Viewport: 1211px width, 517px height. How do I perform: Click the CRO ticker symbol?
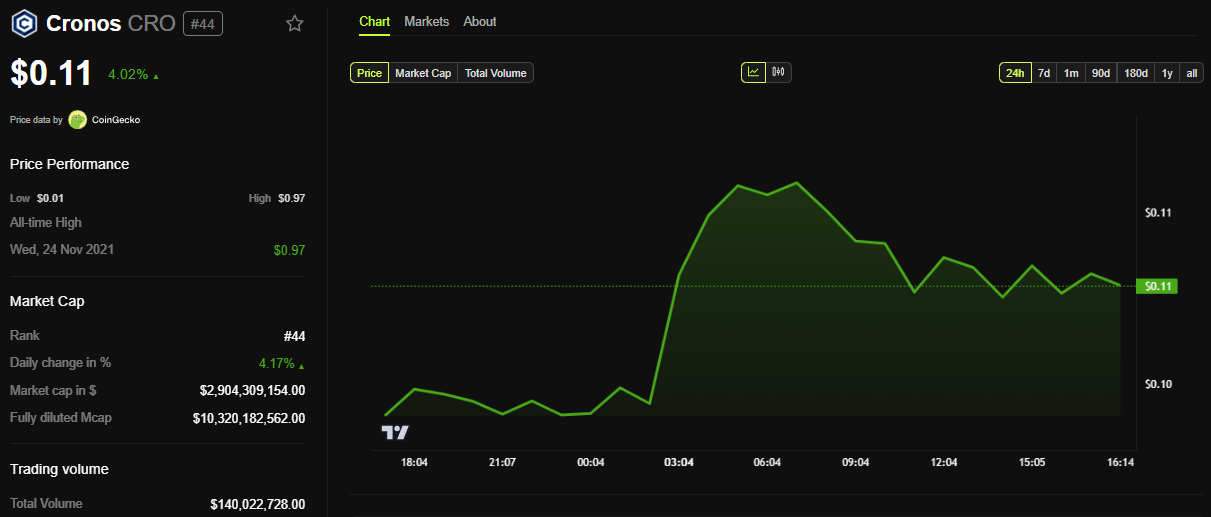pos(152,23)
